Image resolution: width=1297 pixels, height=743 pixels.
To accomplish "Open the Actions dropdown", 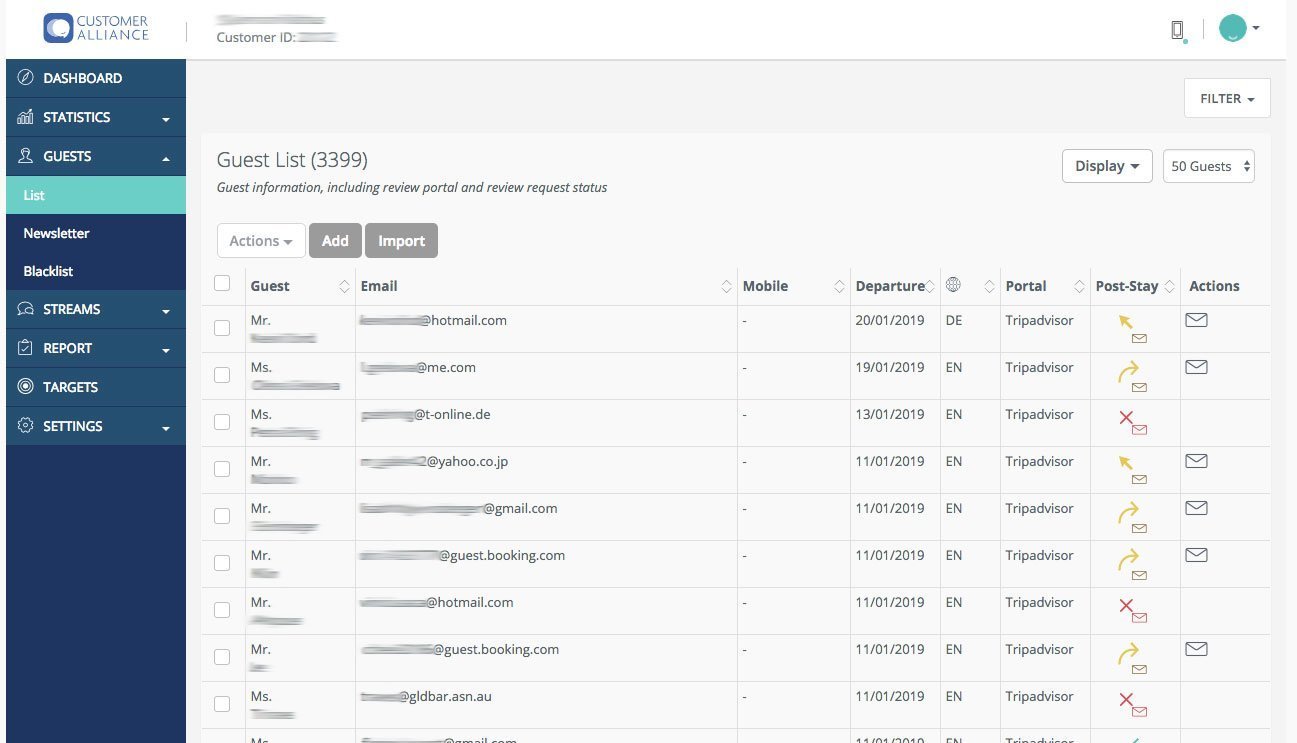I will point(261,240).
